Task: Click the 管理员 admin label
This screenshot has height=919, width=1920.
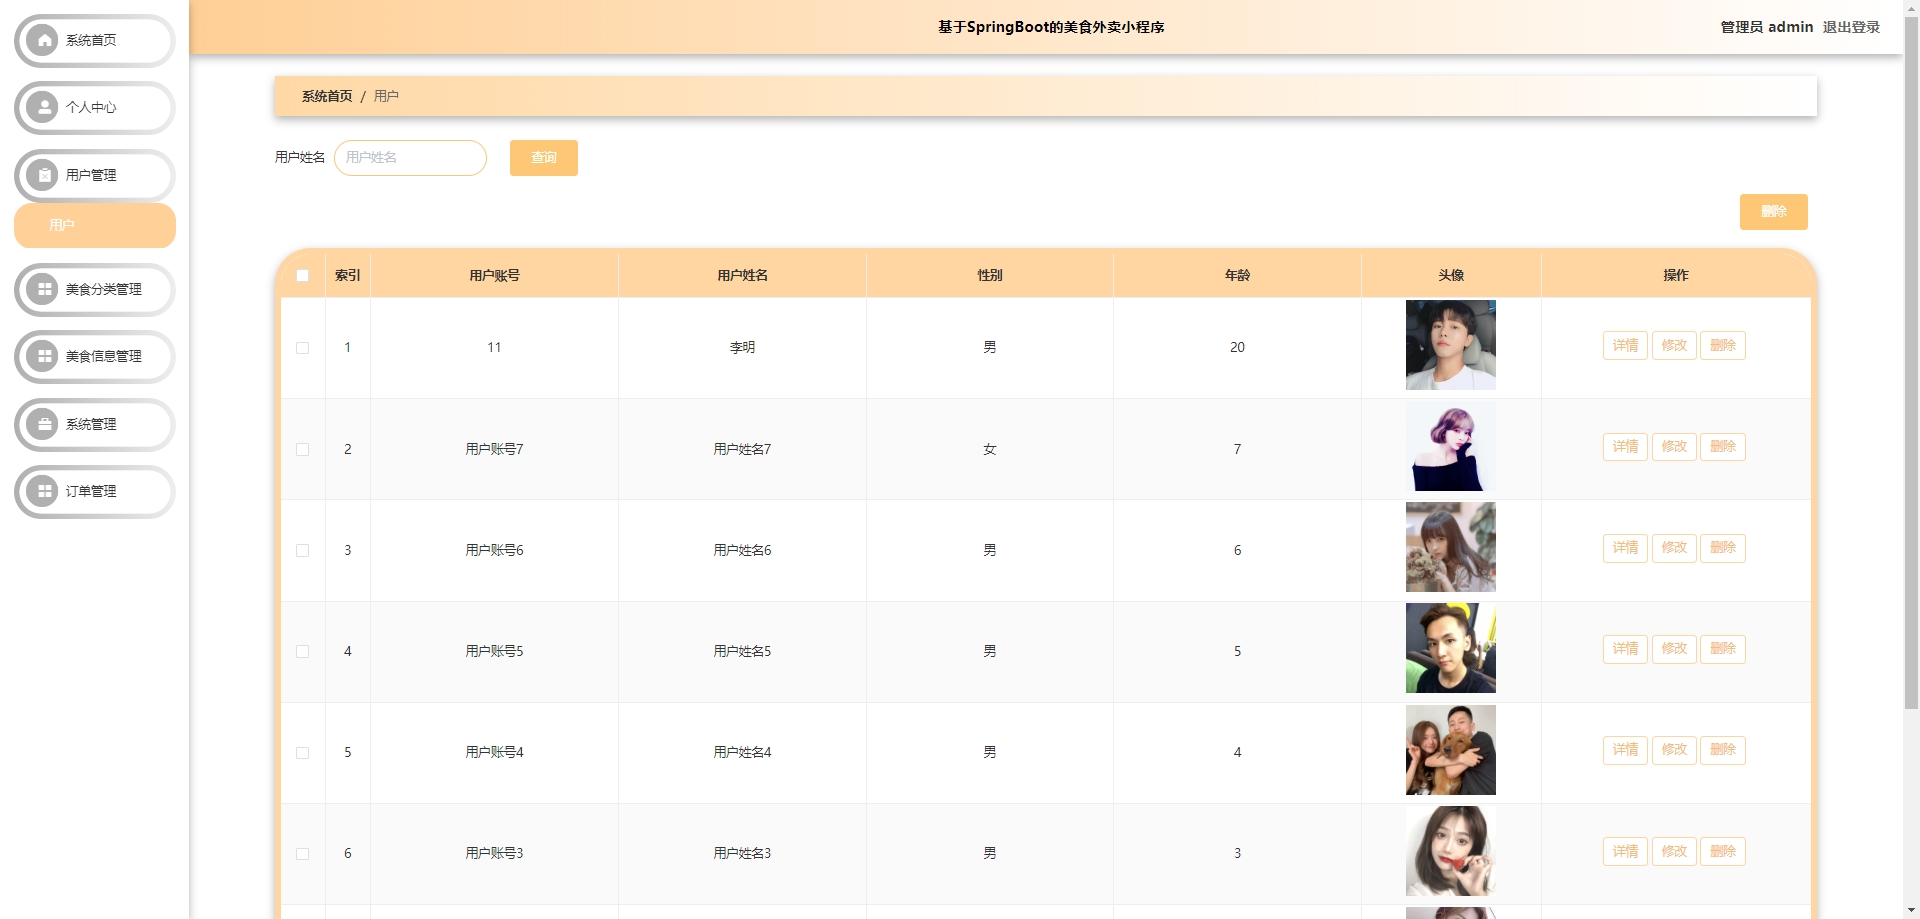Action: tap(1767, 27)
